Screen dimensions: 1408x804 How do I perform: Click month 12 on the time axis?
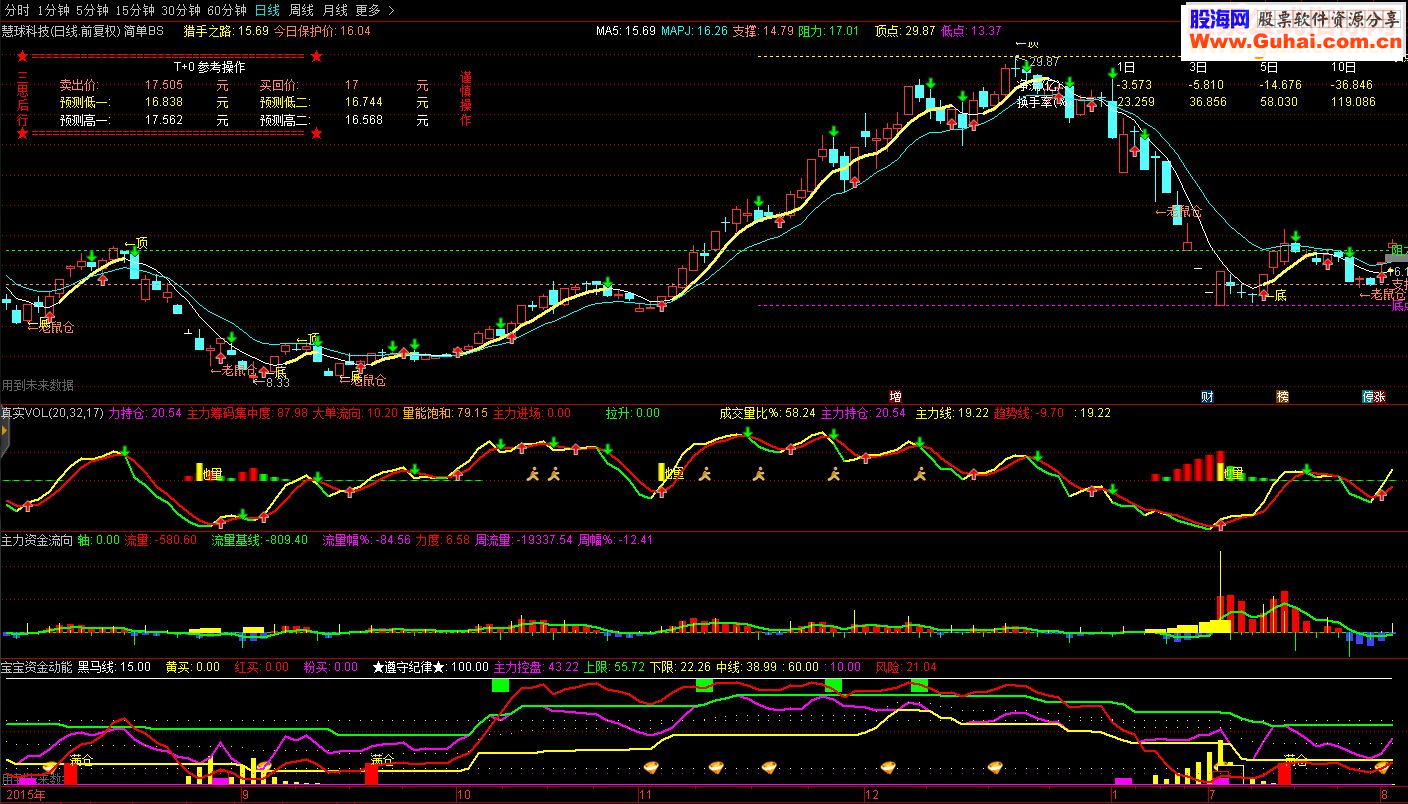pos(871,797)
